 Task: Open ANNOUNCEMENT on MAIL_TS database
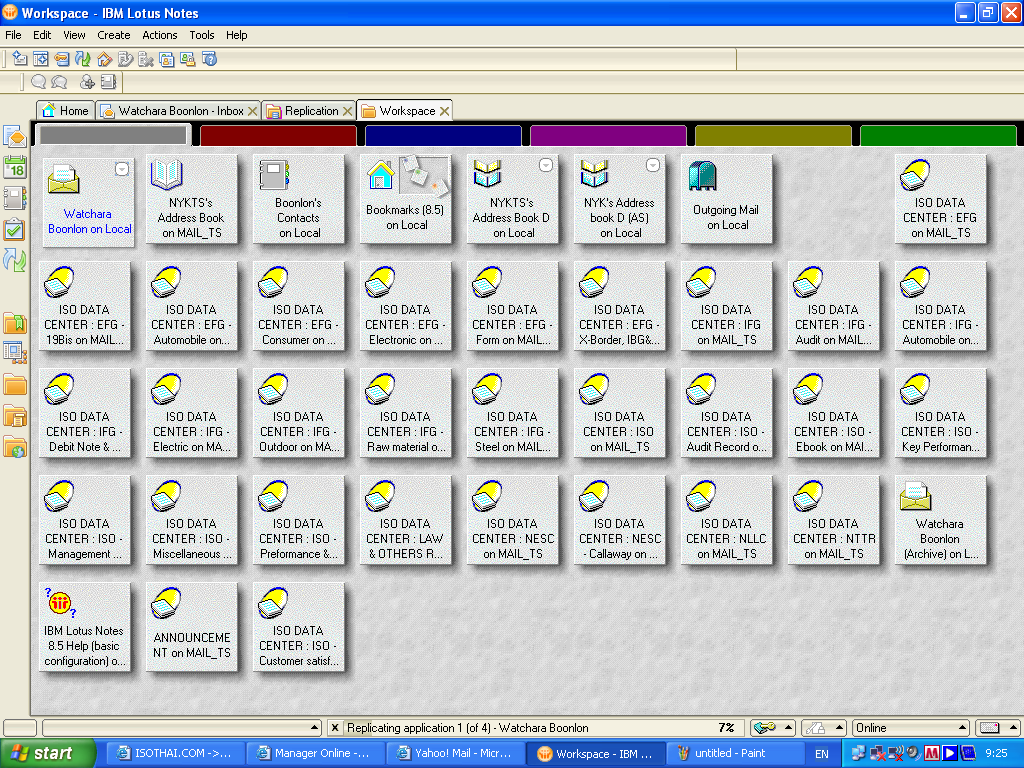click(x=191, y=628)
